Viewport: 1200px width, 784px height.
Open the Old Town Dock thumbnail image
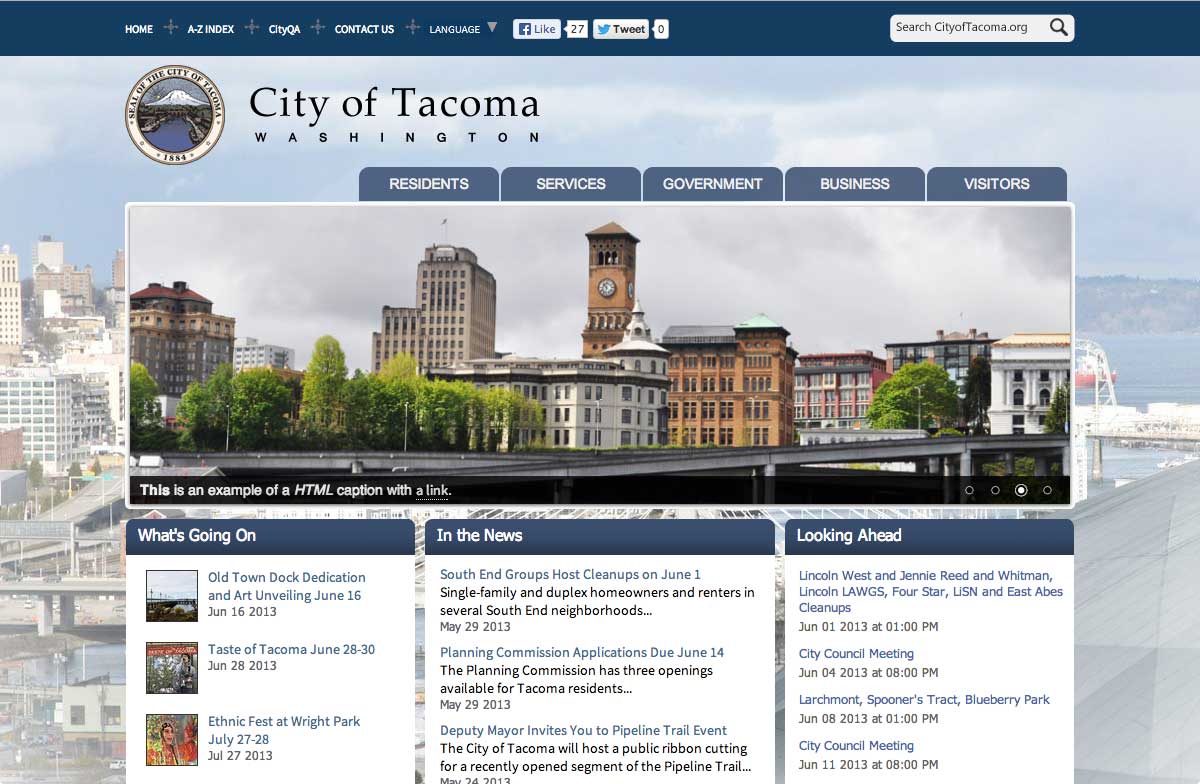point(171,596)
